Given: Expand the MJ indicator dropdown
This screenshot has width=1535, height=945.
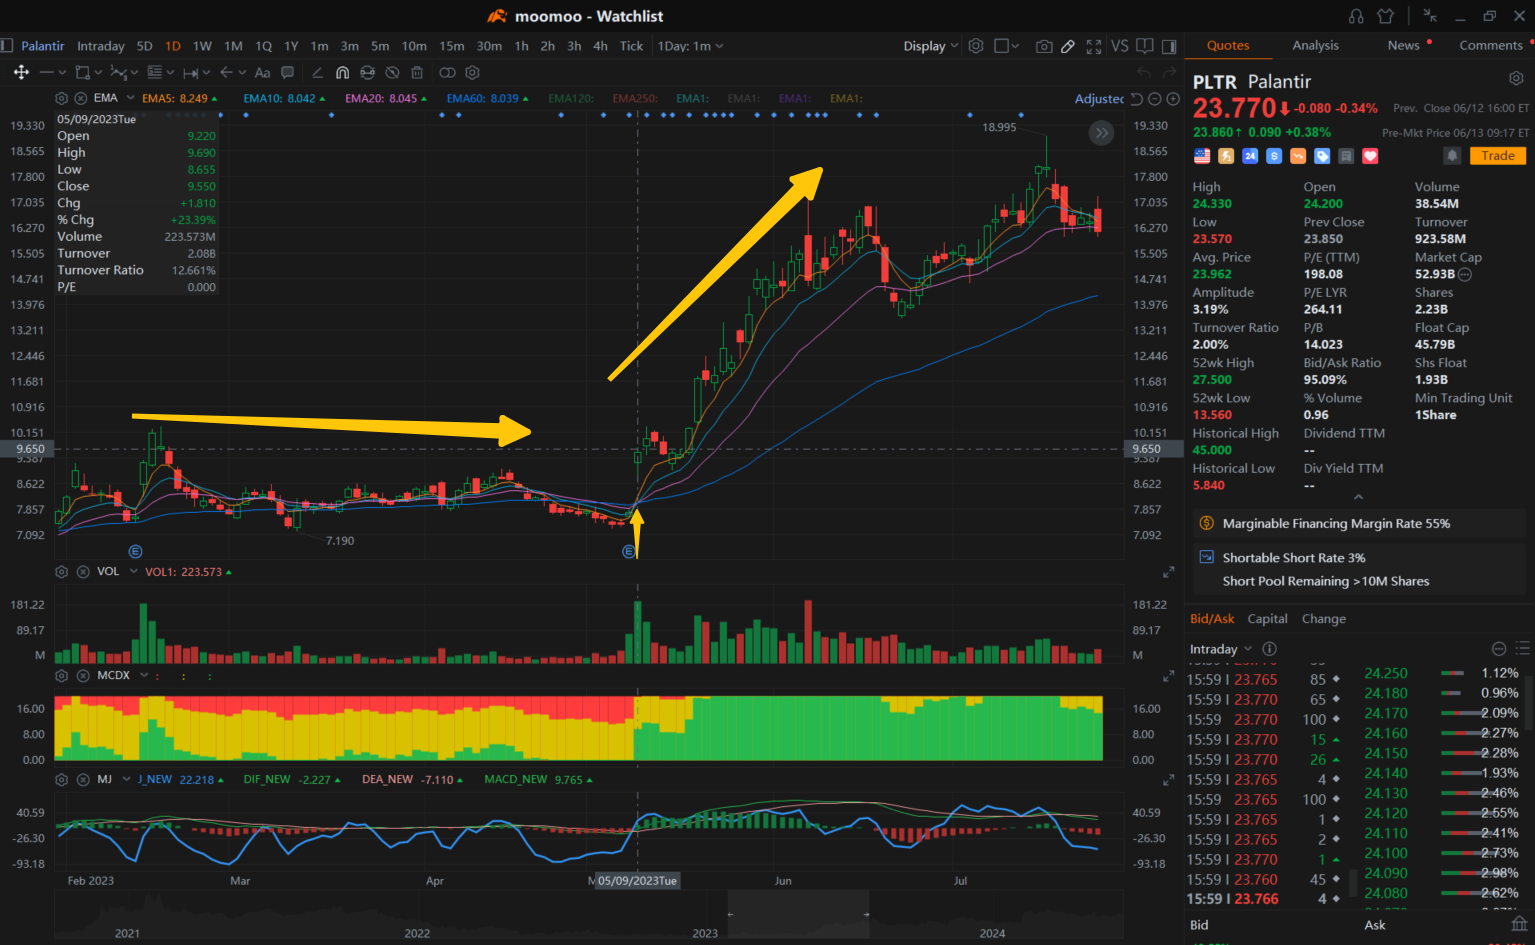Looking at the screenshot, I should click(126, 779).
